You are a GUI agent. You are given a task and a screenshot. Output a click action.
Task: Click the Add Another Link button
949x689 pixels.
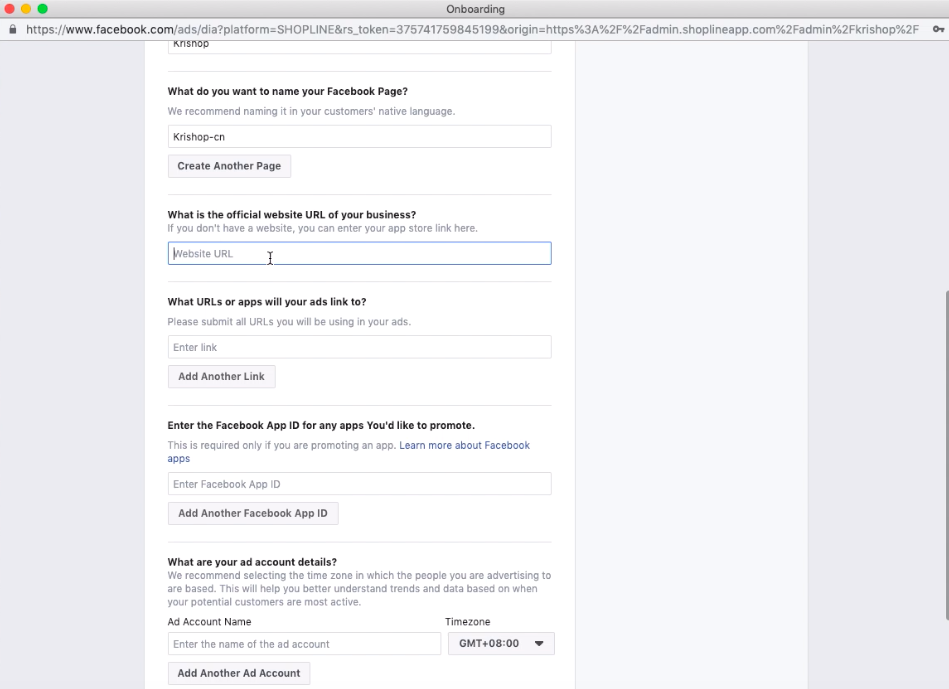click(x=222, y=377)
